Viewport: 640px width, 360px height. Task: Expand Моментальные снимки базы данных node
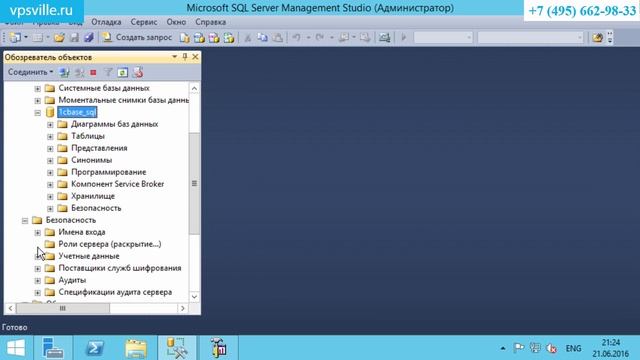pos(38,100)
